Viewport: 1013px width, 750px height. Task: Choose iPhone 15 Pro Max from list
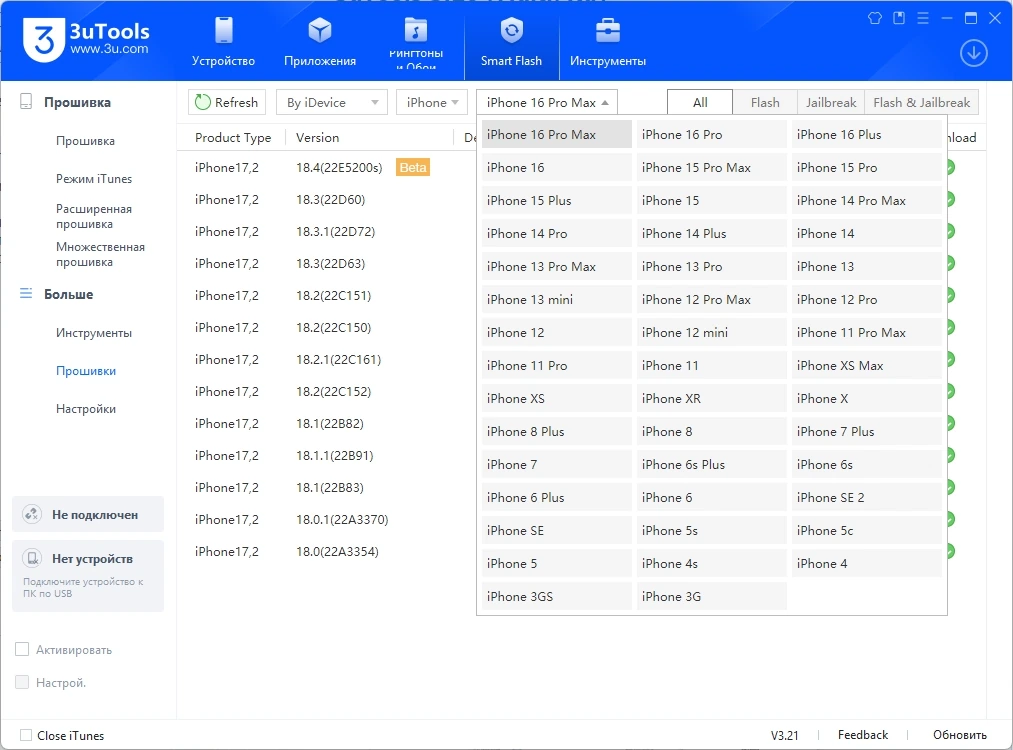[x=711, y=167]
